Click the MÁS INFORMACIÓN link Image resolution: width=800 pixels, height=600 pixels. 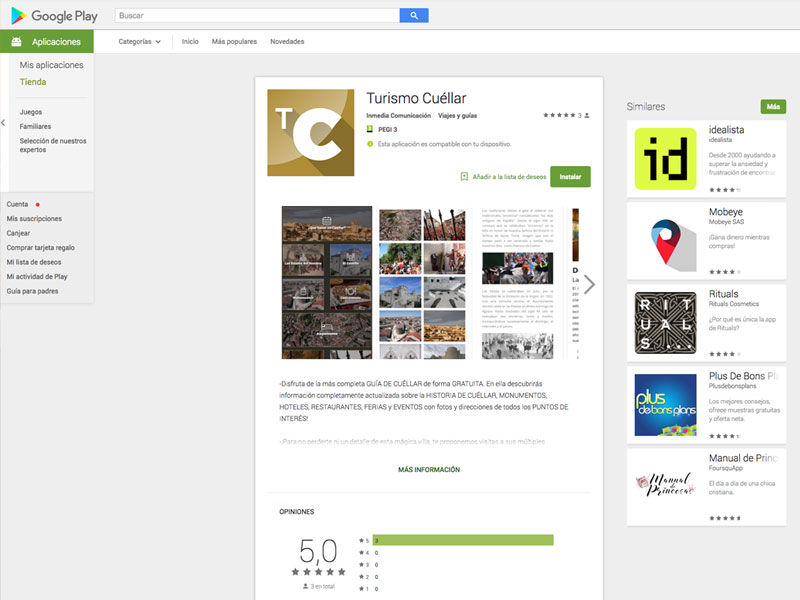[429, 469]
